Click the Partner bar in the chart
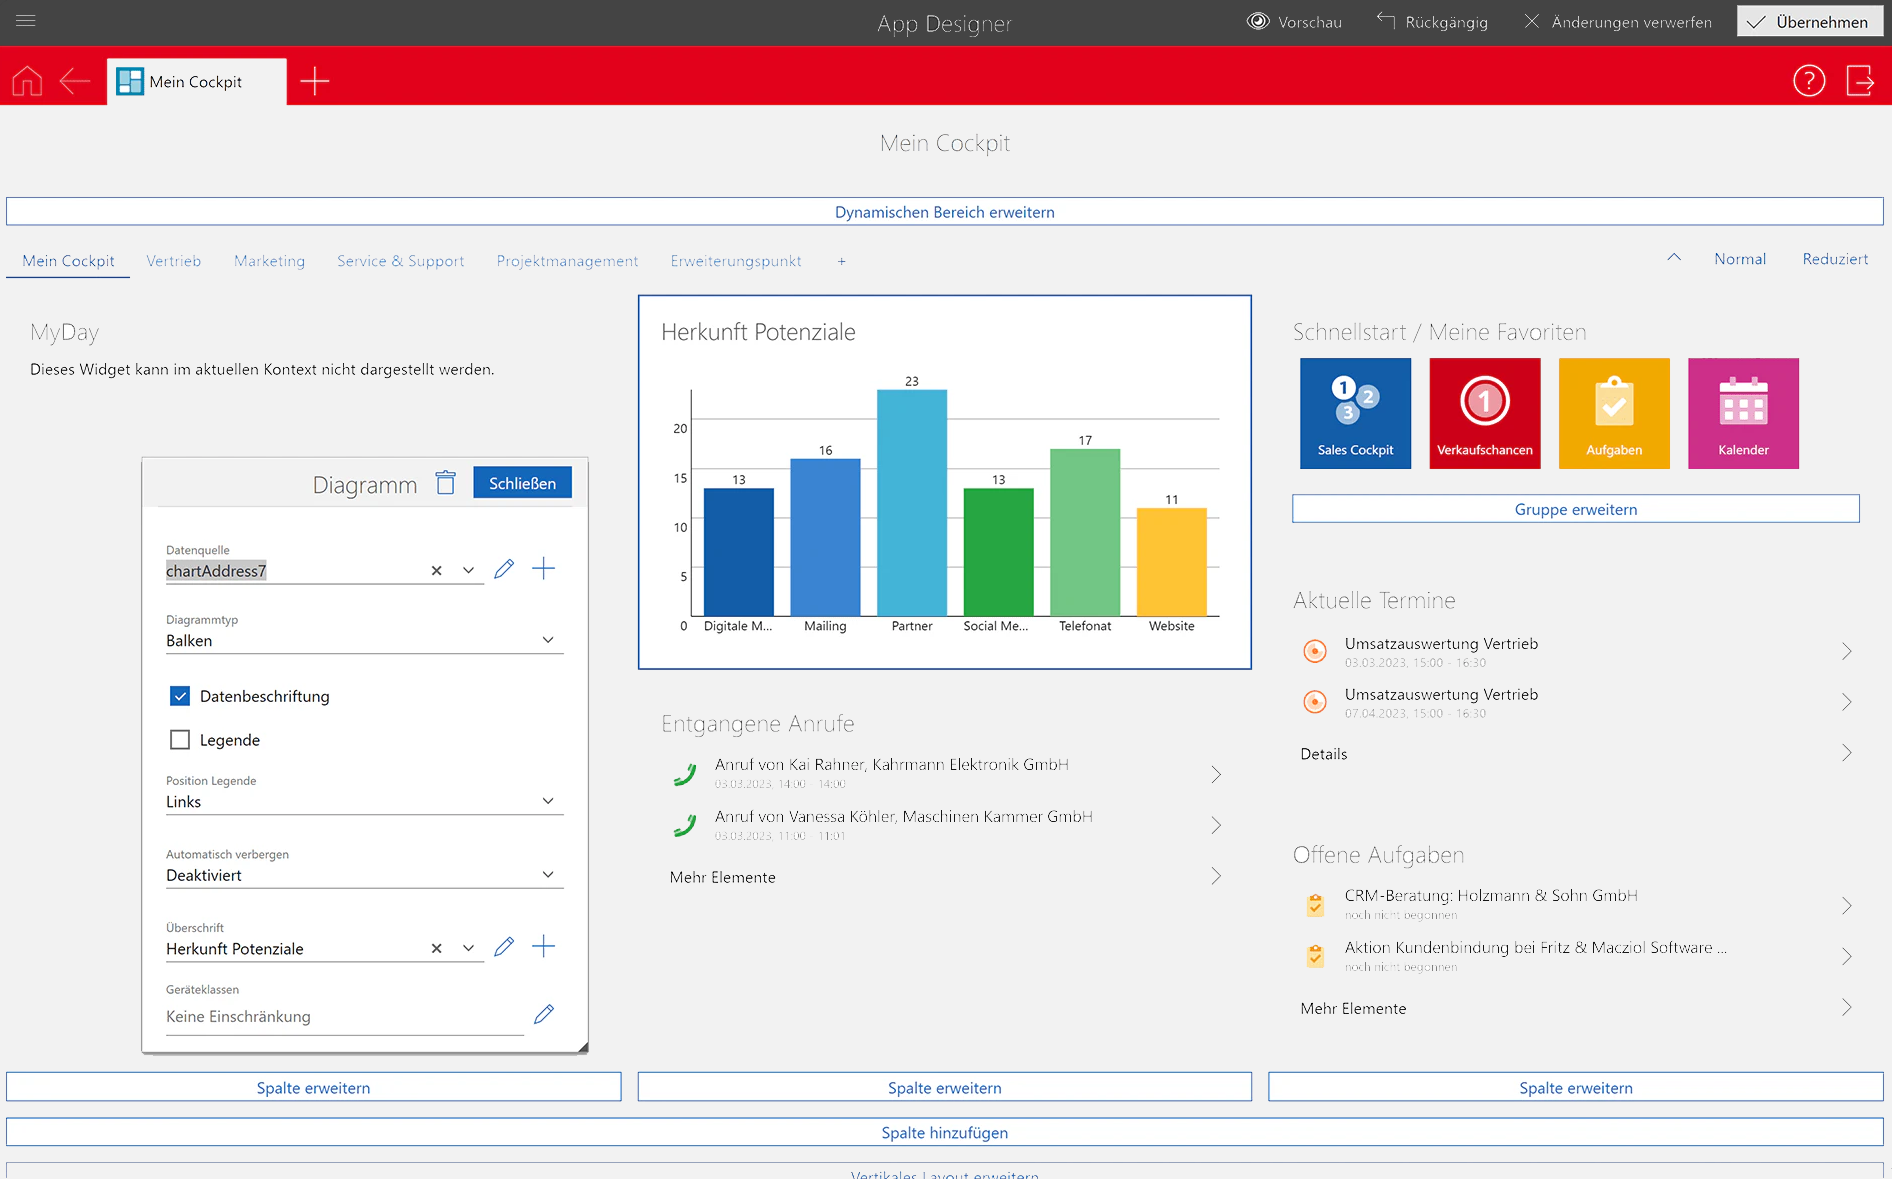The height and width of the screenshot is (1179, 1892). (x=912, y=502)
